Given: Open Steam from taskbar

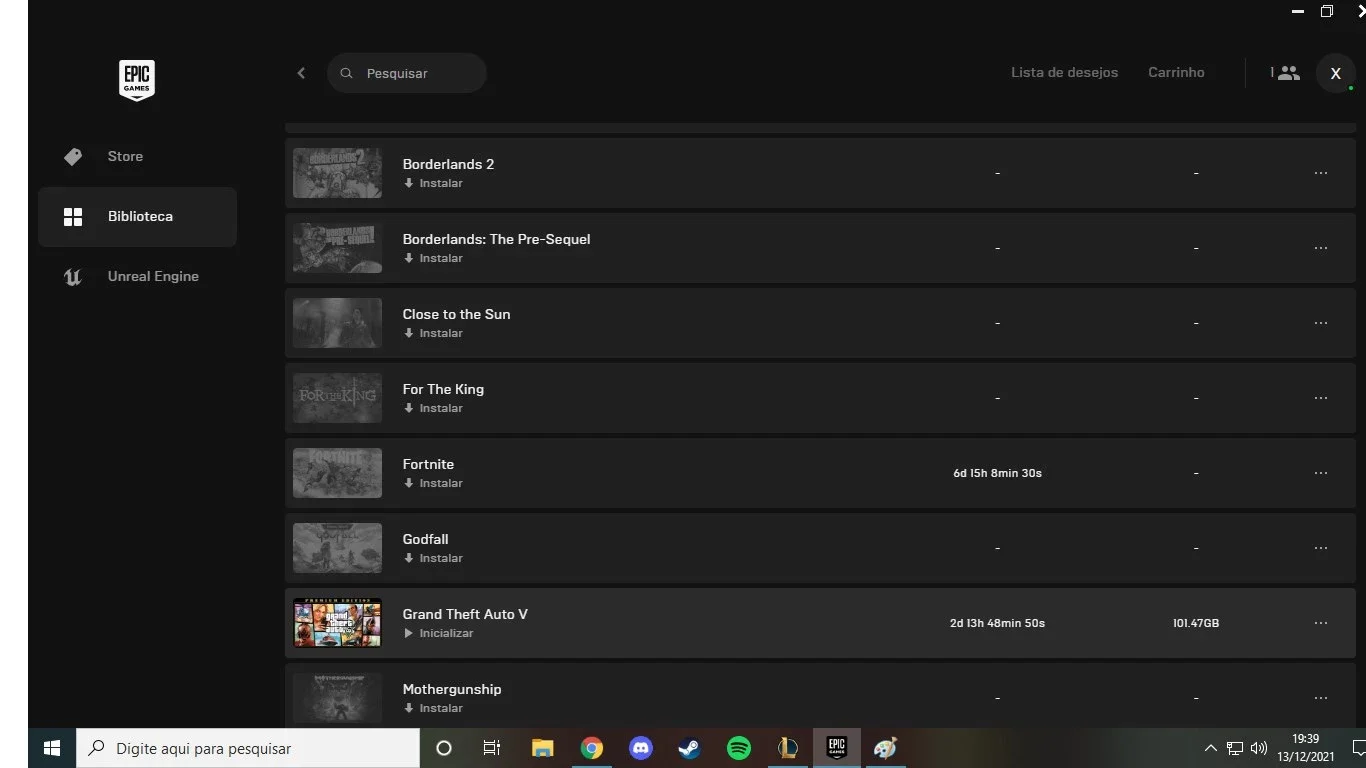Looking at the screenshot, I should [690, 748].
